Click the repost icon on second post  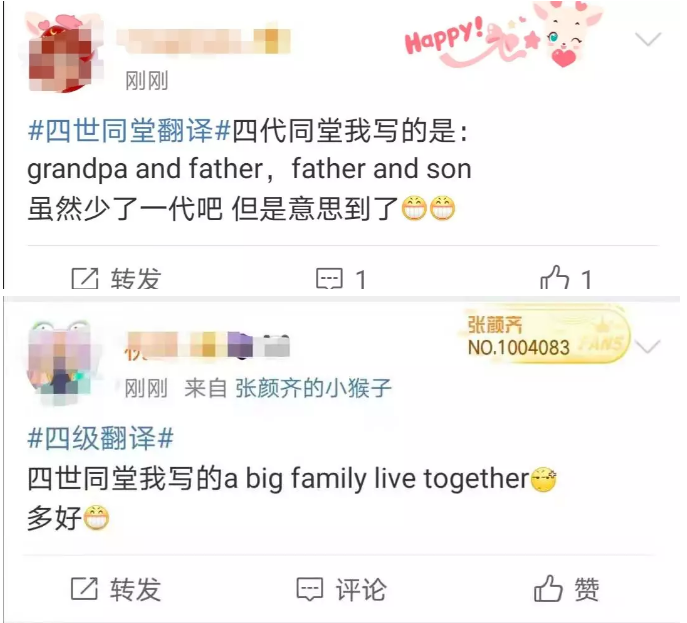[x=84, y=588]
